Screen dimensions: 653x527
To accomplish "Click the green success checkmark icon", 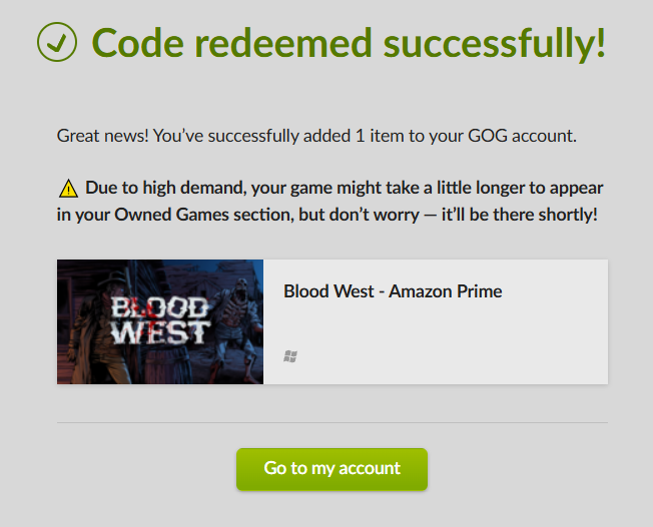I will (57, 42).
